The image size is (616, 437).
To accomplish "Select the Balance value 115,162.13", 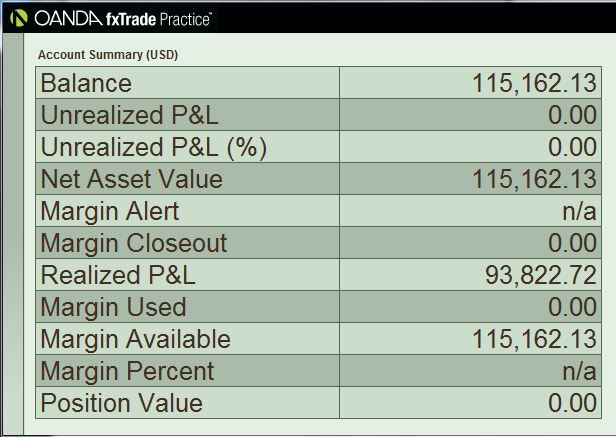I will pyautogui.click(x=534, y=83).
